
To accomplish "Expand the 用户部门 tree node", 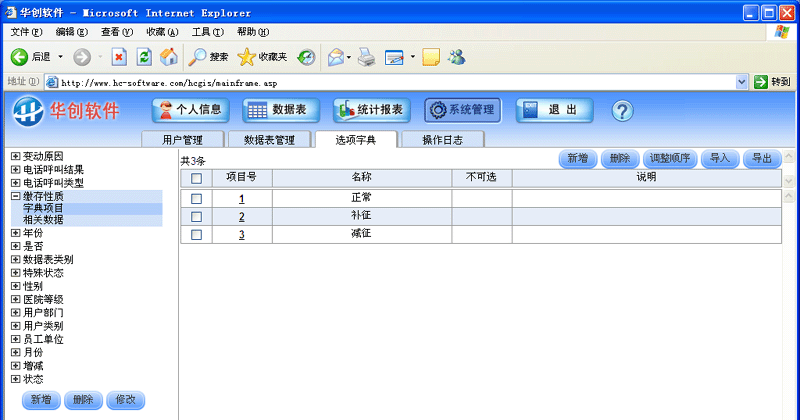I will [x=16, y=312].
